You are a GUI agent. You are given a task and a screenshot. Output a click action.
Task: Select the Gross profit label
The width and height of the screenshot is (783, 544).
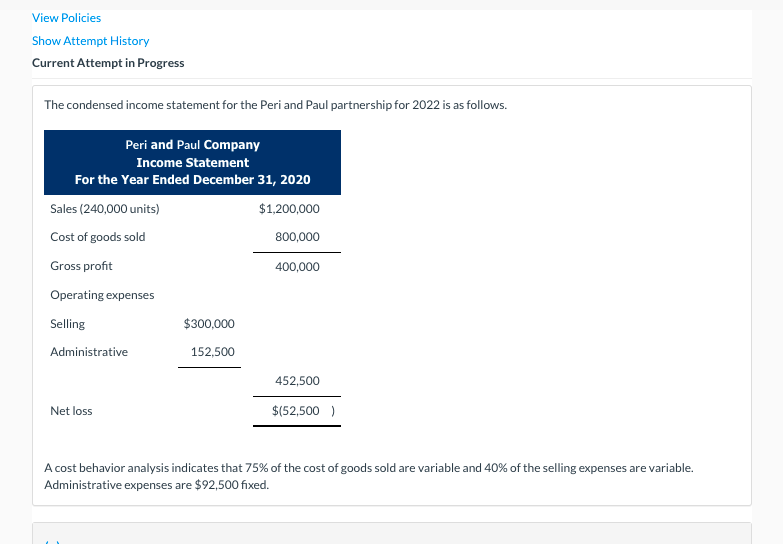[81, 266]
